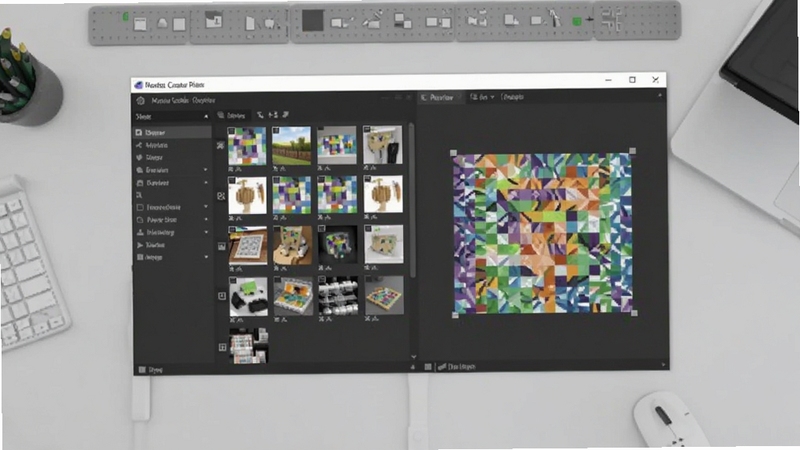Click the thumbnail grid's vertical scrollbar

(411, 200)
